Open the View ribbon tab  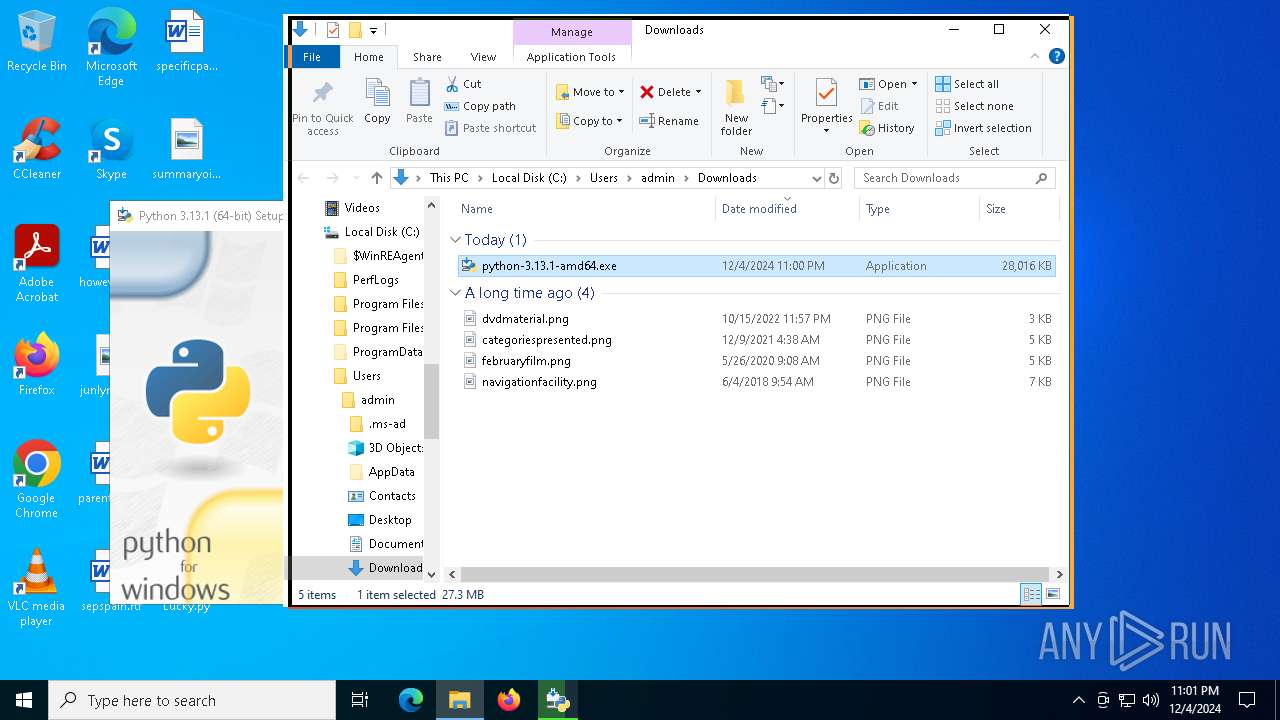[x=483, y=57]
